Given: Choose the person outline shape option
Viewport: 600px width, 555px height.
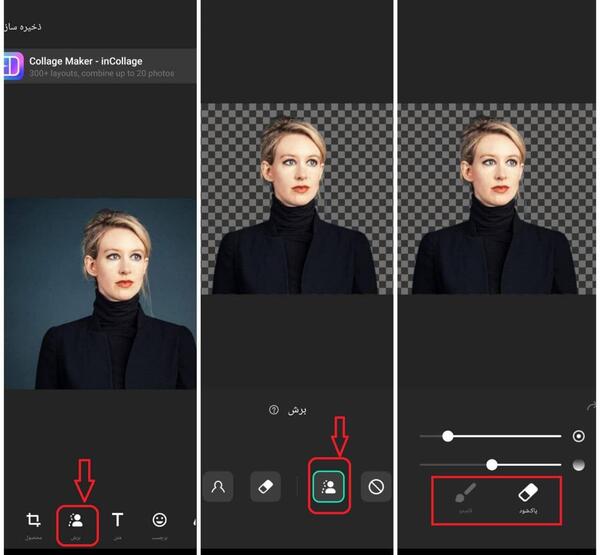Looking at the screenshot, I should point(218,486).
